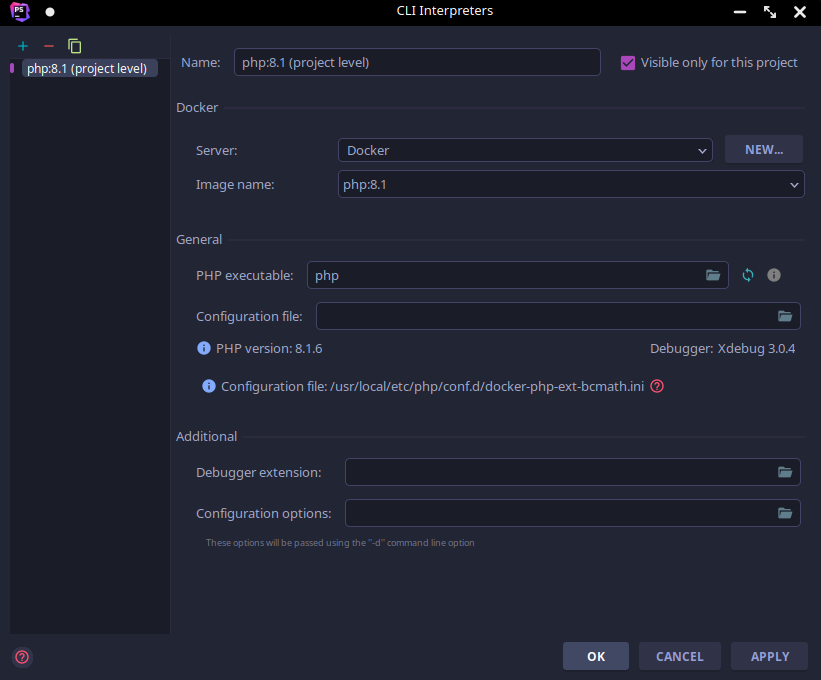
Task: Add a new interpreter with the plus icon
Action: [23, 46]
